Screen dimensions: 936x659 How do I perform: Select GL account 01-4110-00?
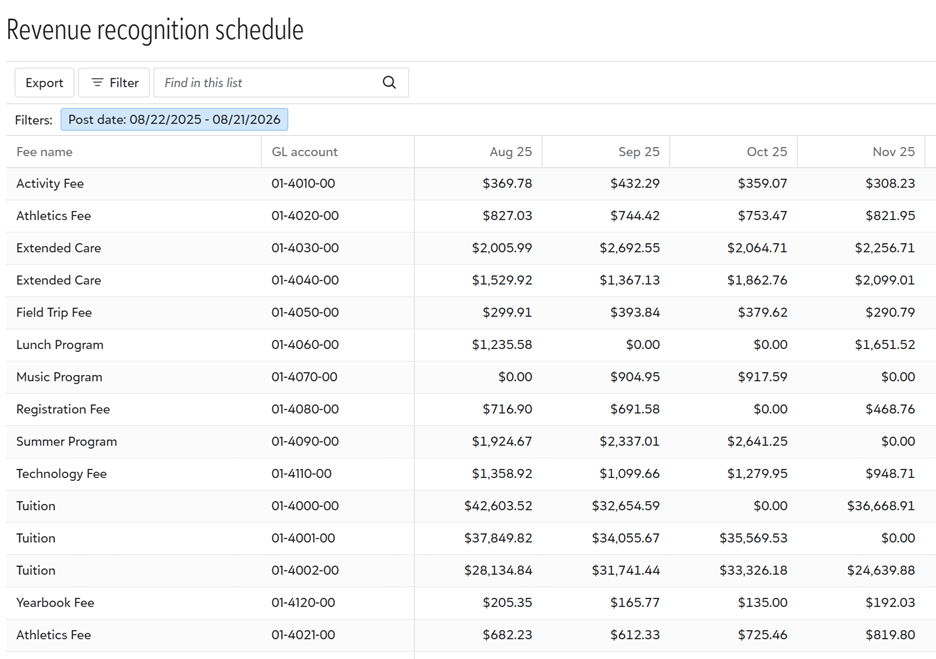(x=301, y=473)
